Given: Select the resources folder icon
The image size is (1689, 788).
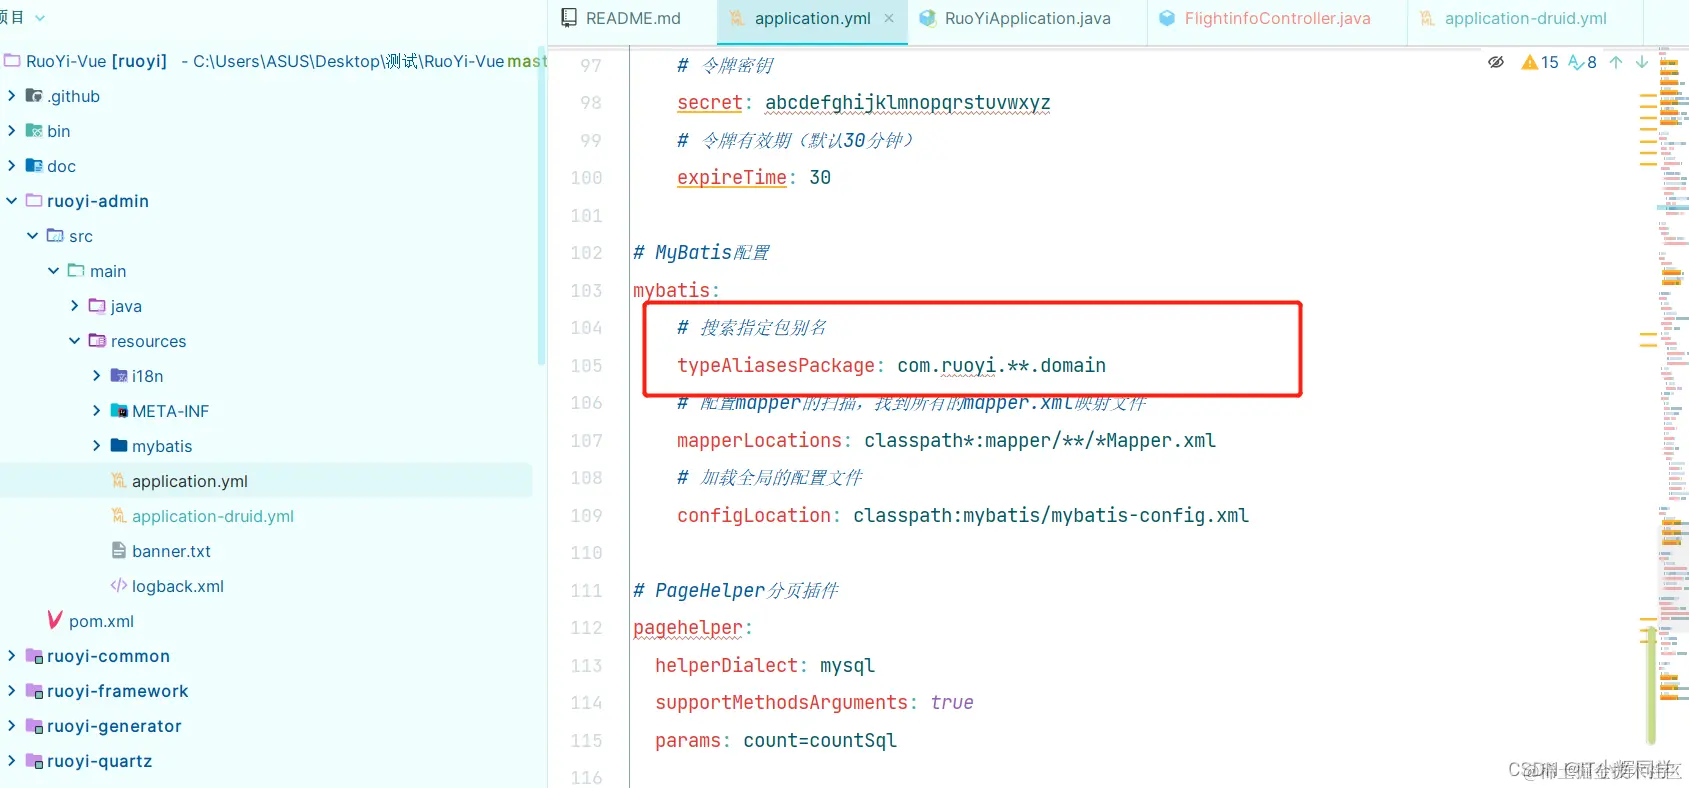Looking at the screenshot, I should click(97, 340).
